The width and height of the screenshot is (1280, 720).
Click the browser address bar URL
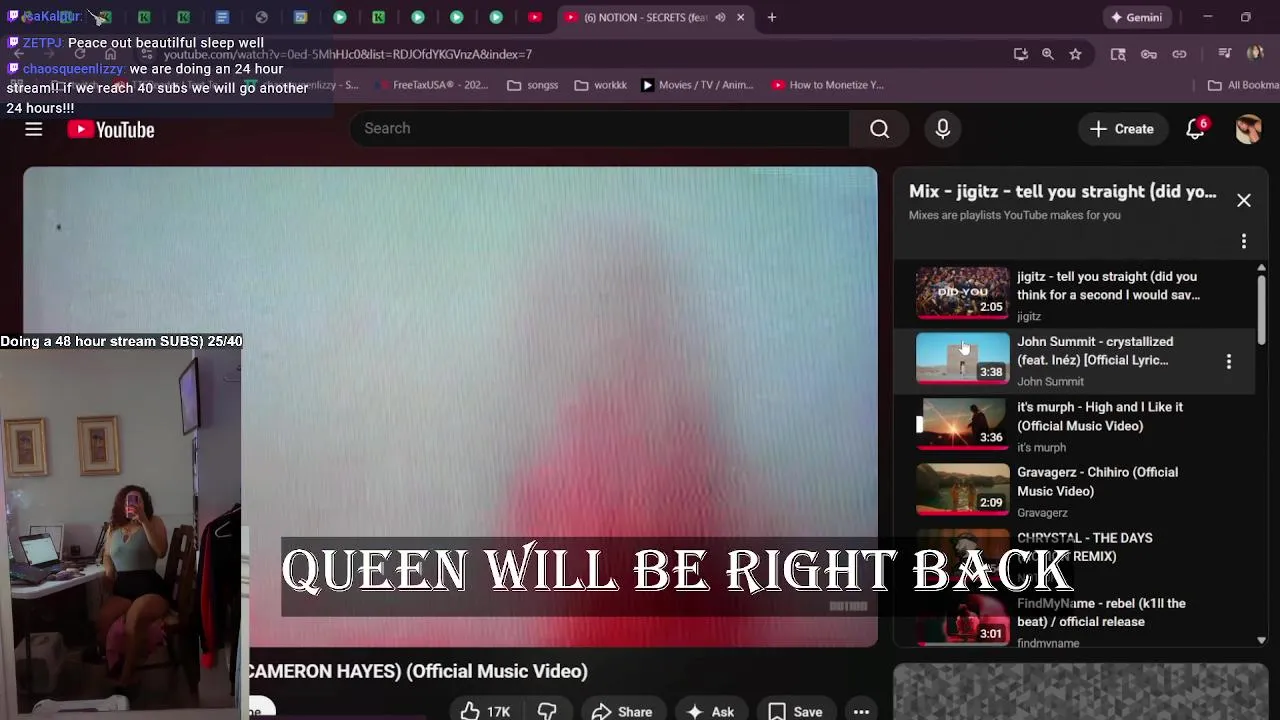tap(347, 54)
